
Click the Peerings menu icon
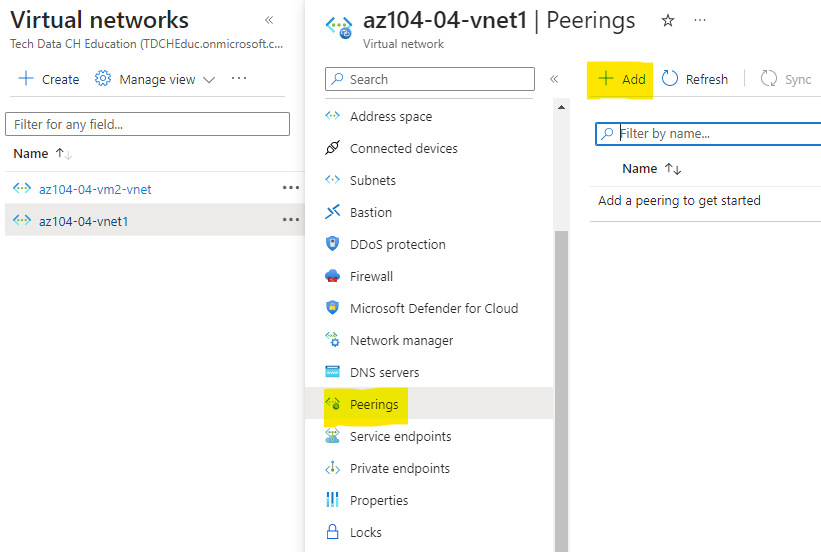(x=332, y=403)
